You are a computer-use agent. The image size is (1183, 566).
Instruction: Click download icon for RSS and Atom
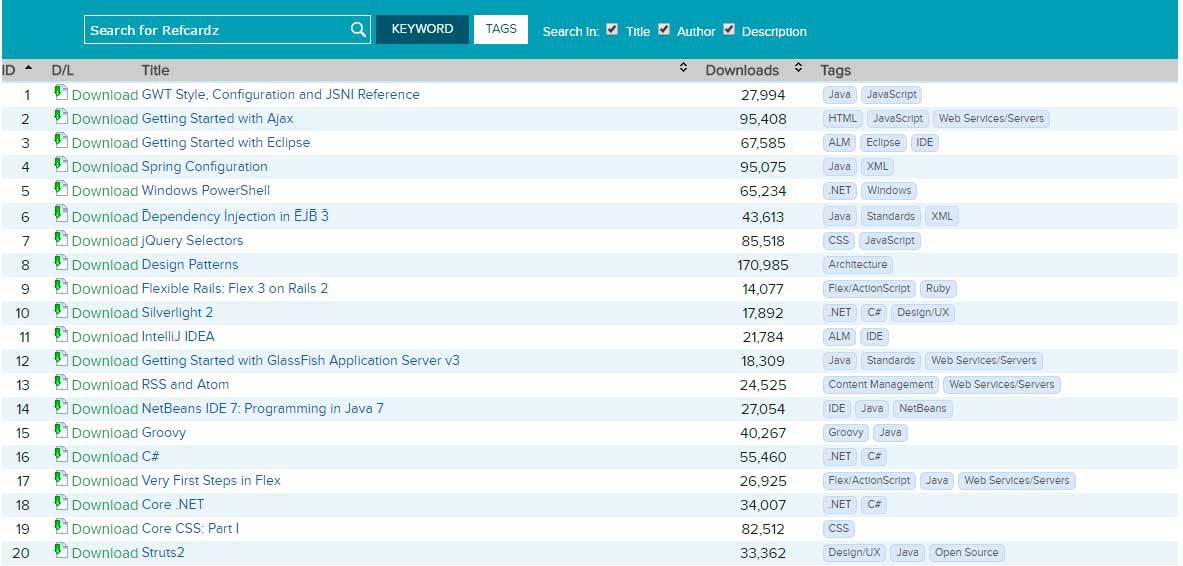pyautogui.click(x=61, y=383)
